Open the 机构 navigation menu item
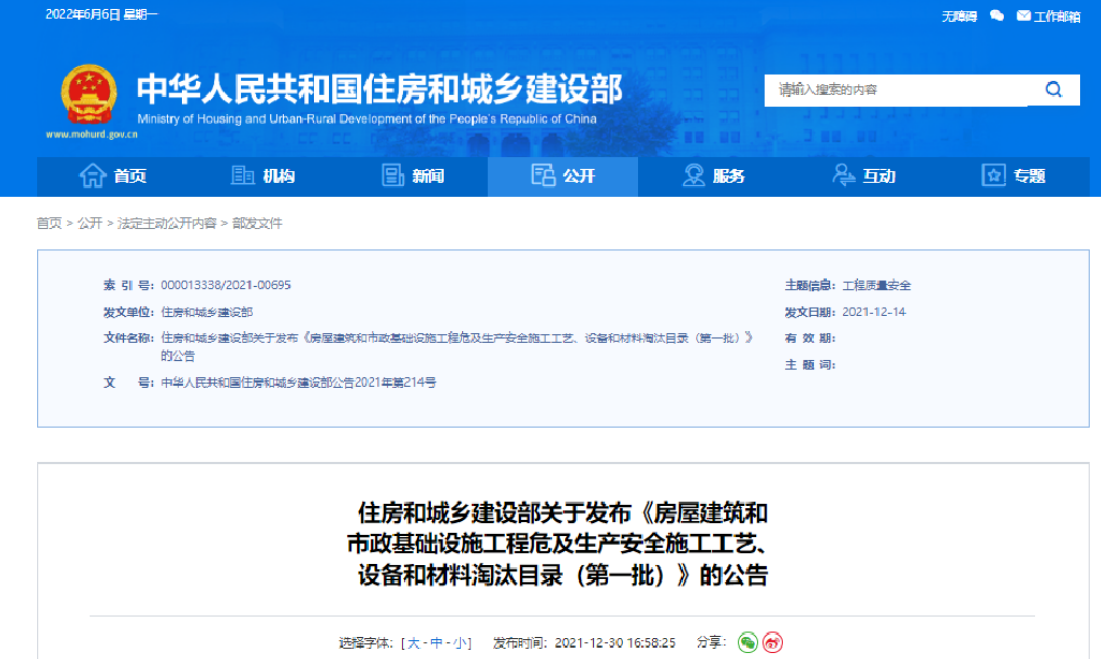The image size is (1101, 659). coord(263,176)
